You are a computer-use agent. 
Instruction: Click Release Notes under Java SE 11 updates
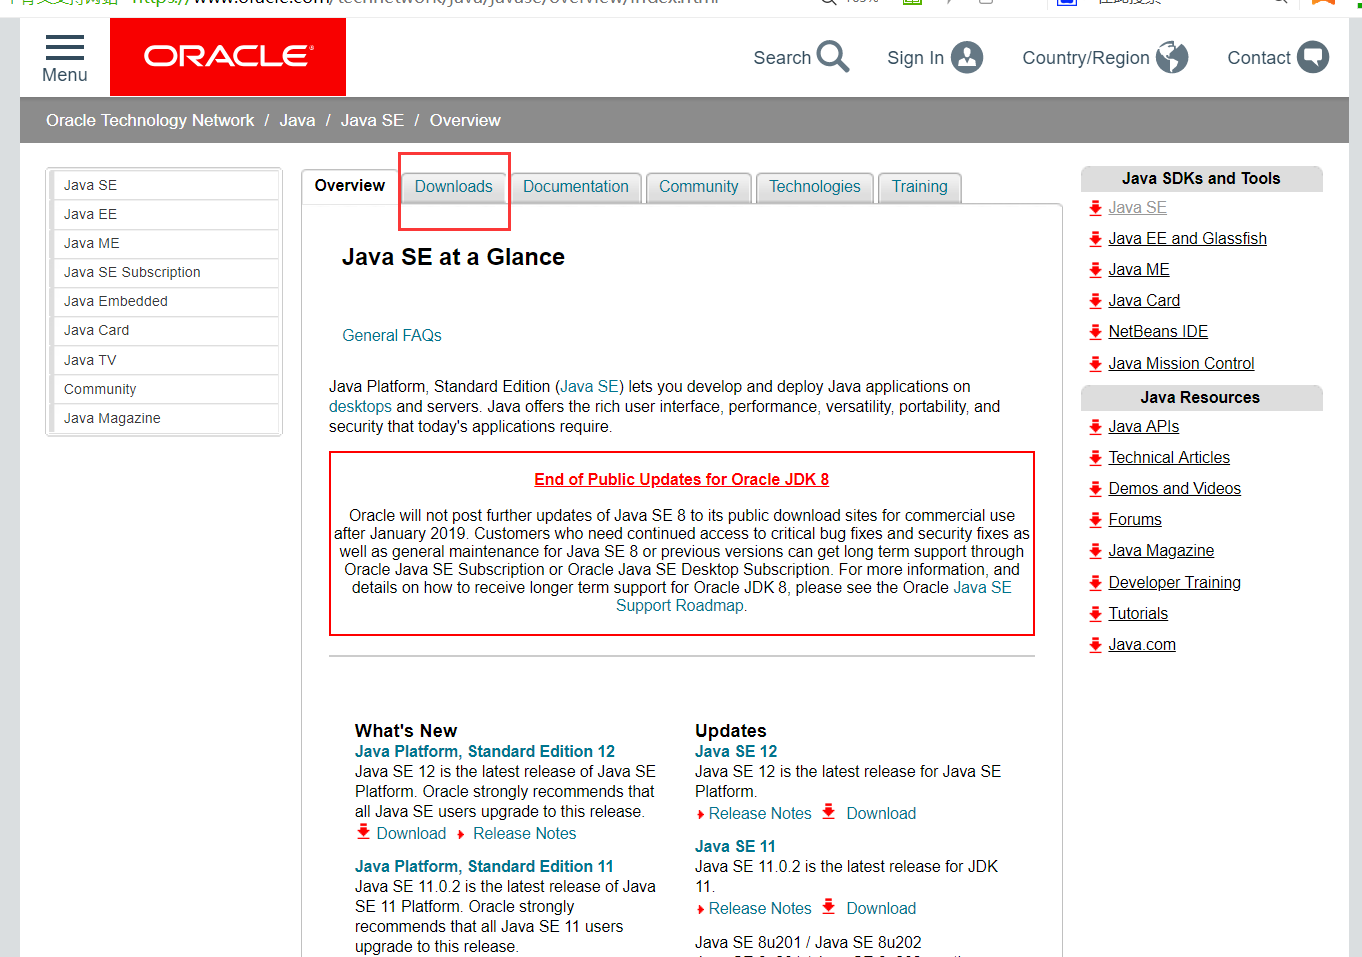[760, 909]
